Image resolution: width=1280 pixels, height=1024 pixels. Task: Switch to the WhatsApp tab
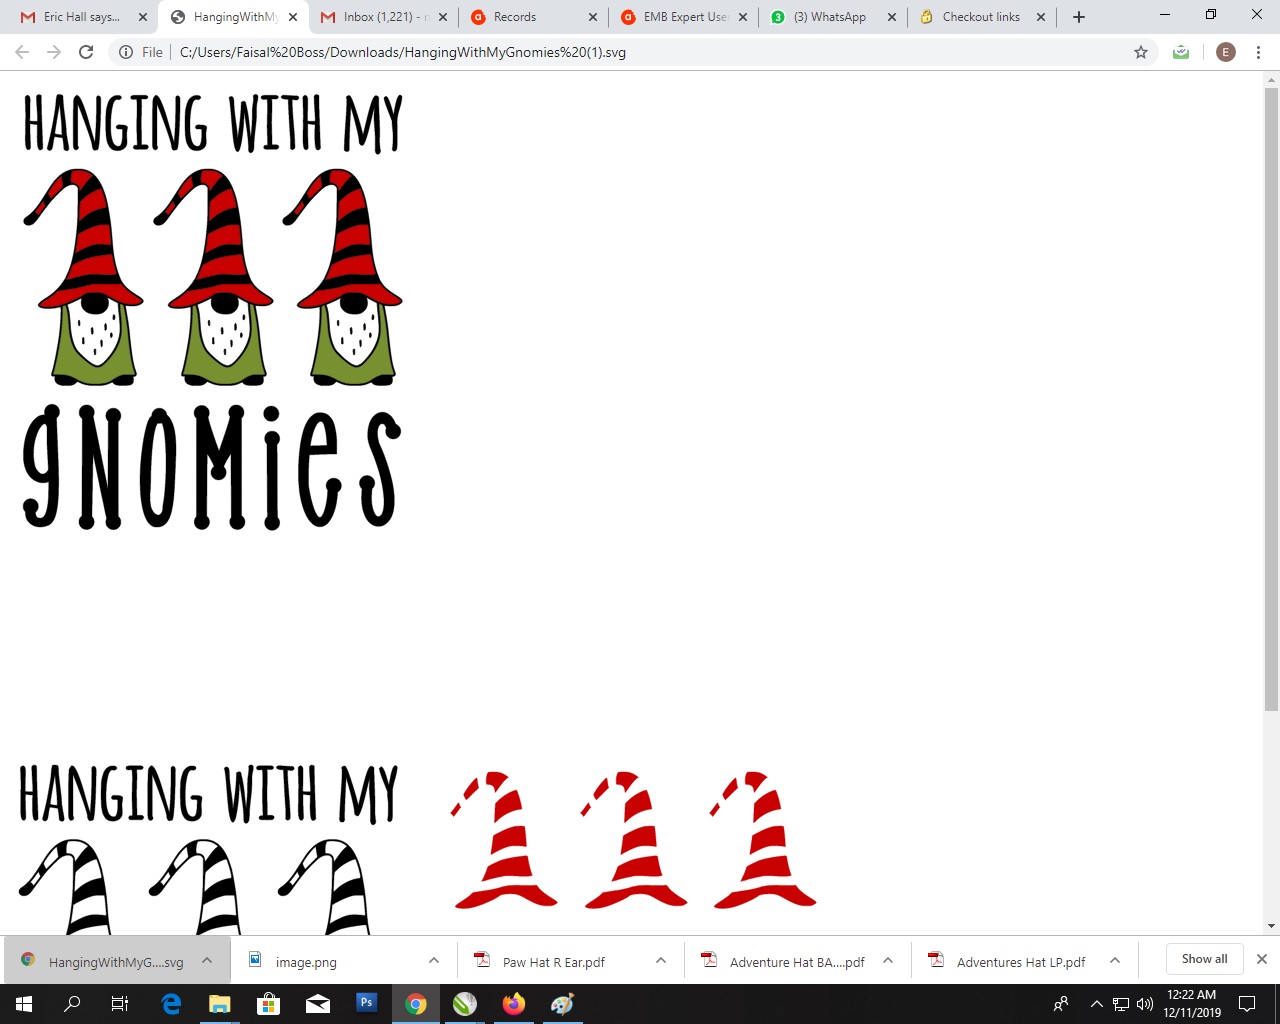pos(830,17)
